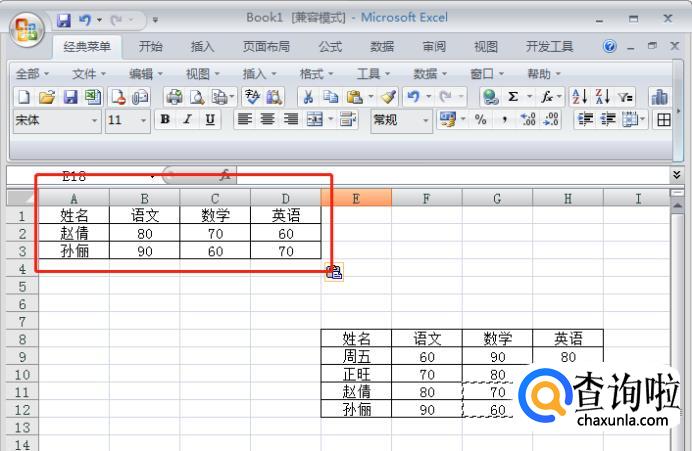692x451 pixels.
Task: Open the 编辑 classic menu
Action: 146,74
